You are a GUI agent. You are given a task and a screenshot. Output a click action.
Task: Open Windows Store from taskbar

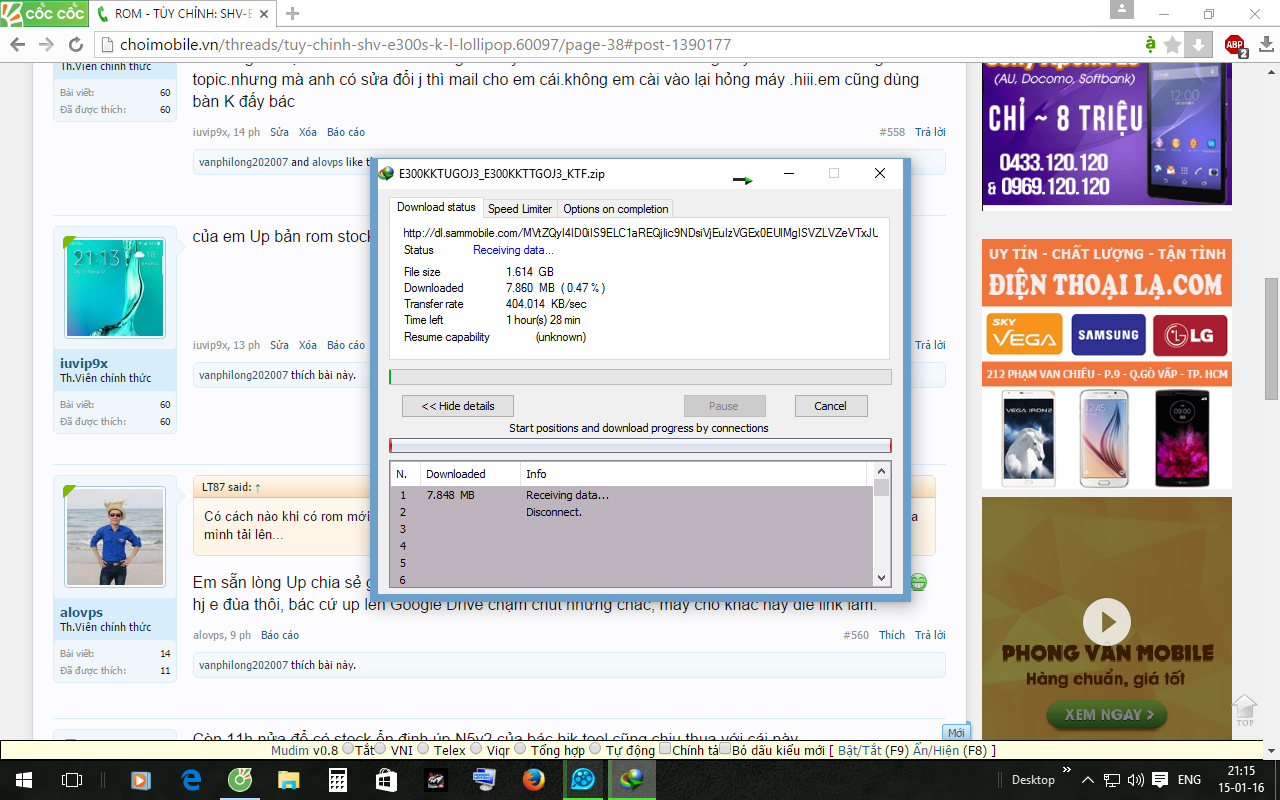[386, 780]
